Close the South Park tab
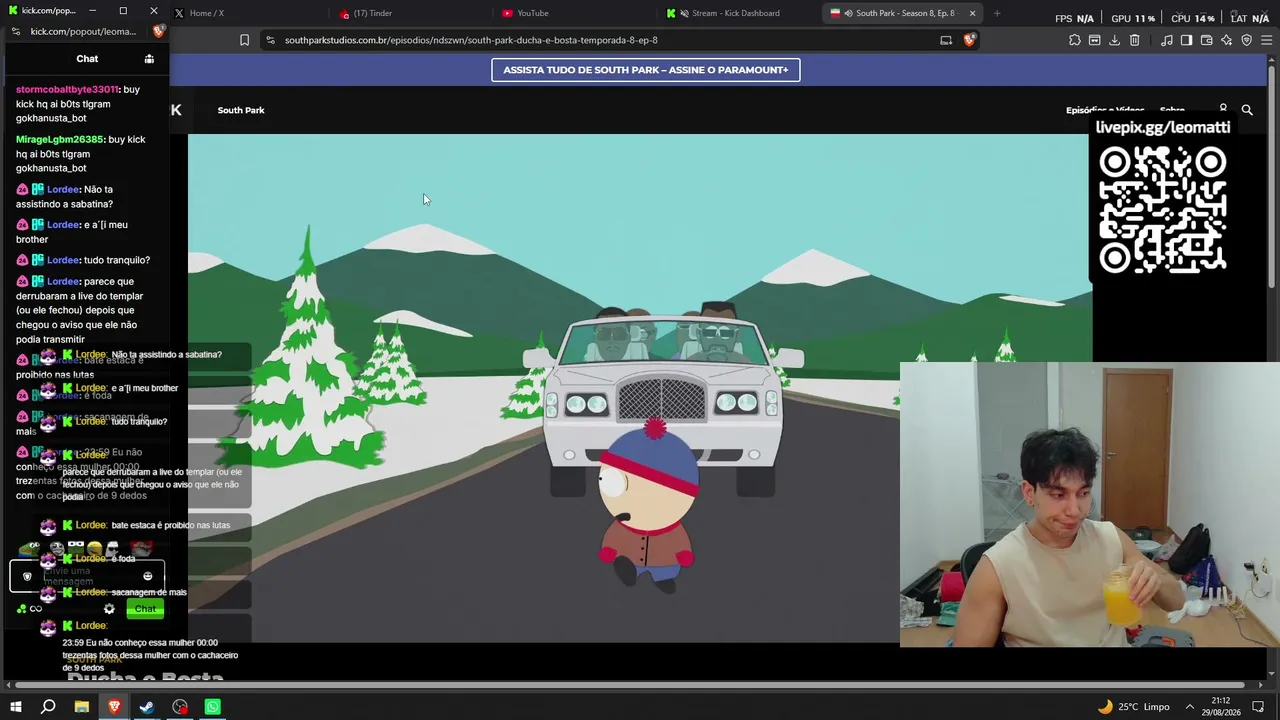The height and width of the screenshot is (720, 1280). tap(972, 13)
